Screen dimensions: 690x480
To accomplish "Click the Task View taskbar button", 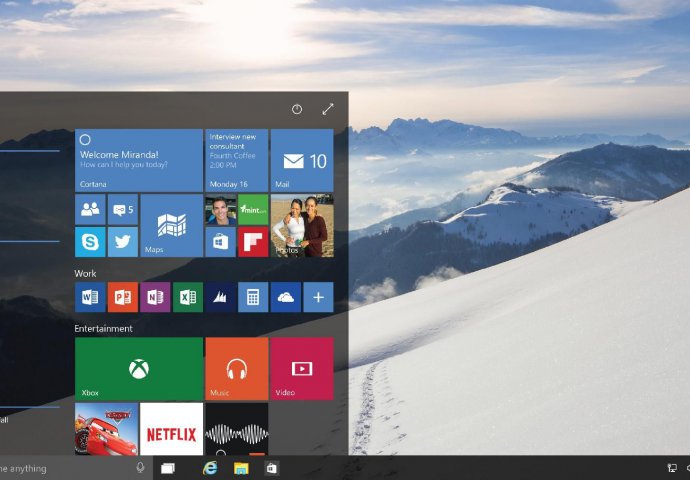I will coord(168,468).
